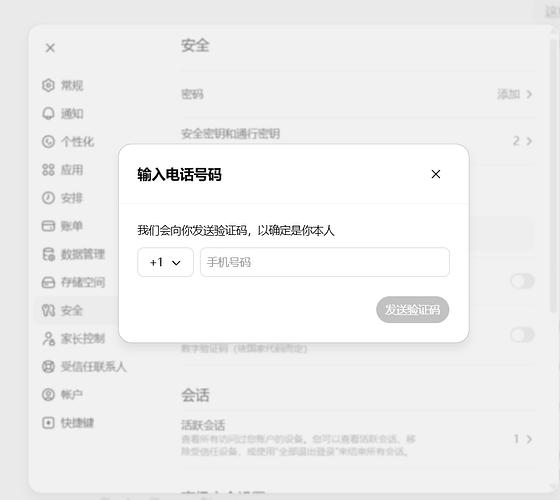
Task: Select the 安排 clock icon
Action: tap(48, 198)
